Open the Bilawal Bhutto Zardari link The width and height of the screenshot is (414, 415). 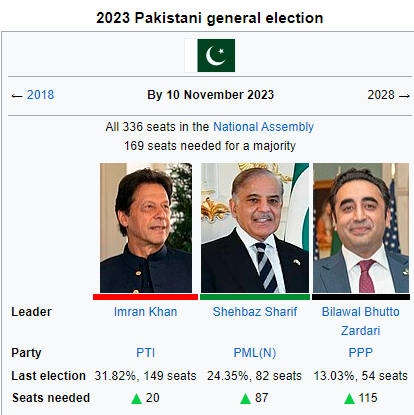[x=361, y=321]
